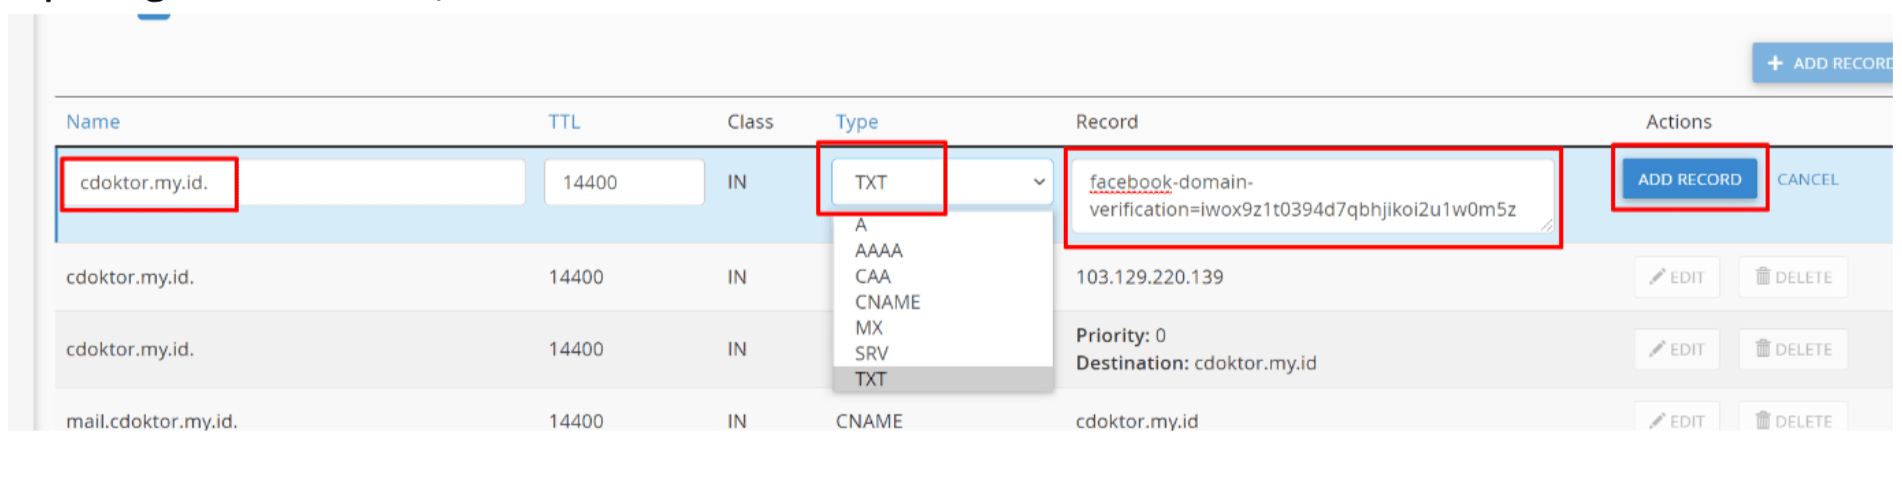
Task: Delete the Priority 0 record row
Action: coord(1793,349)
